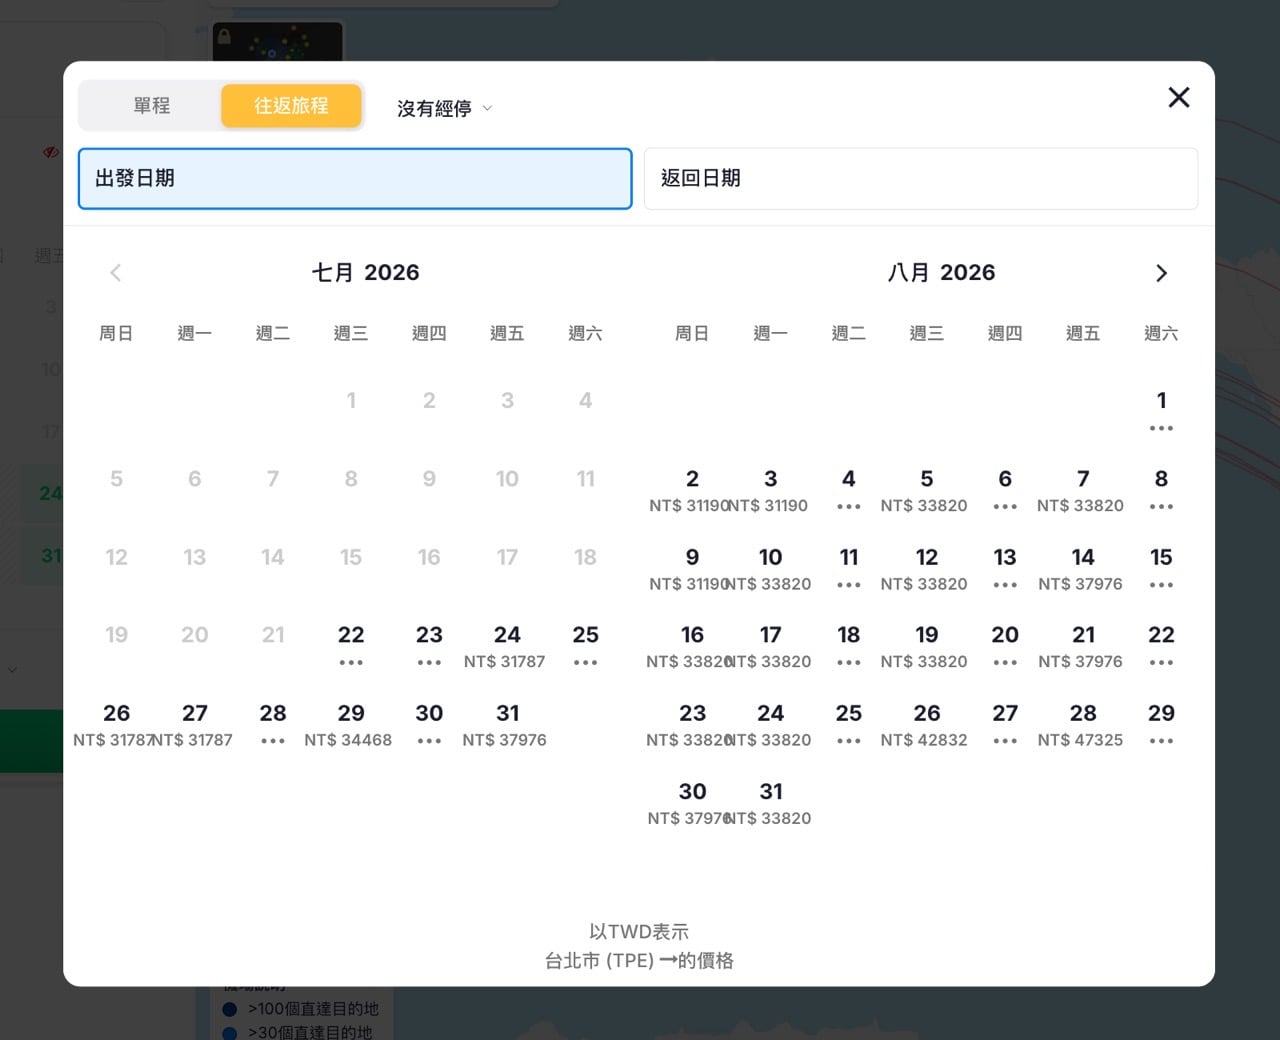Close the date picker dialog
The image size is (1280, 1040).
(x=1179, y=97)
